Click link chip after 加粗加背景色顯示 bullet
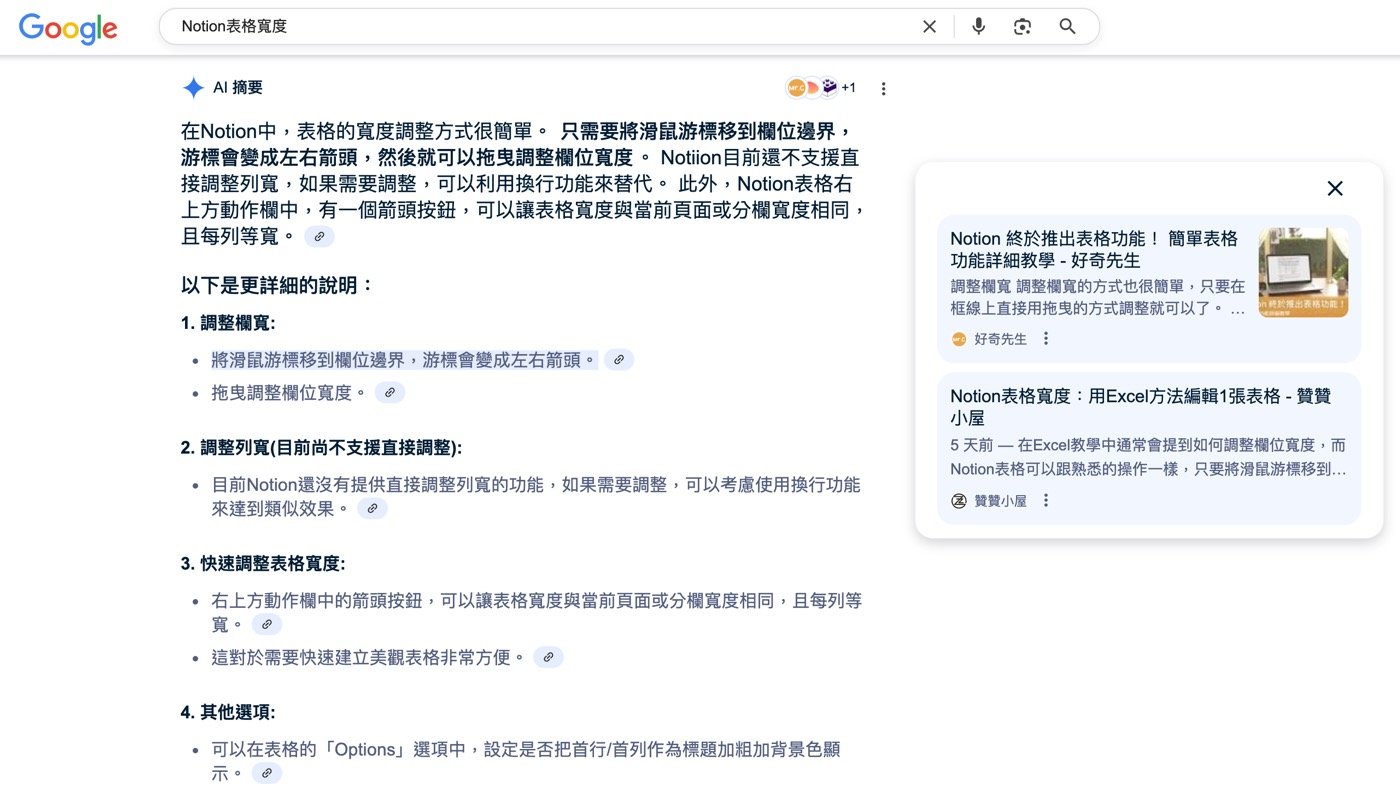Image resolution: width=1400 pixels, height=788 pixels. (x=267, y=774)
